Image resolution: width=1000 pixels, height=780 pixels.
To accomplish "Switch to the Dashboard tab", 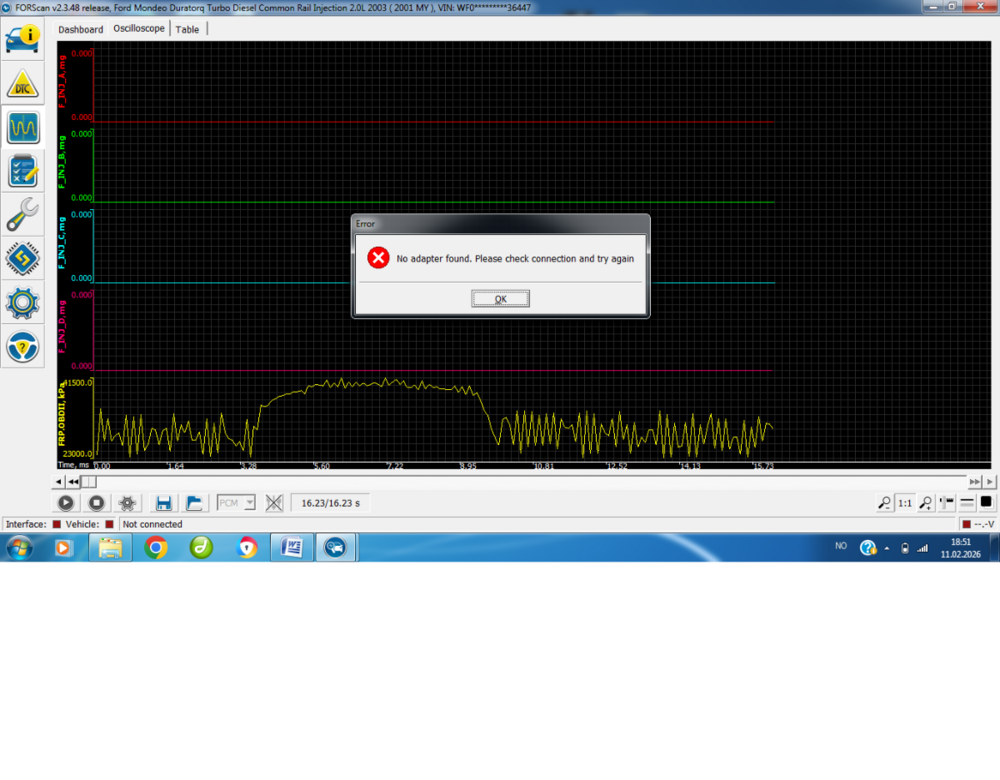I will (x=80, y=29).
